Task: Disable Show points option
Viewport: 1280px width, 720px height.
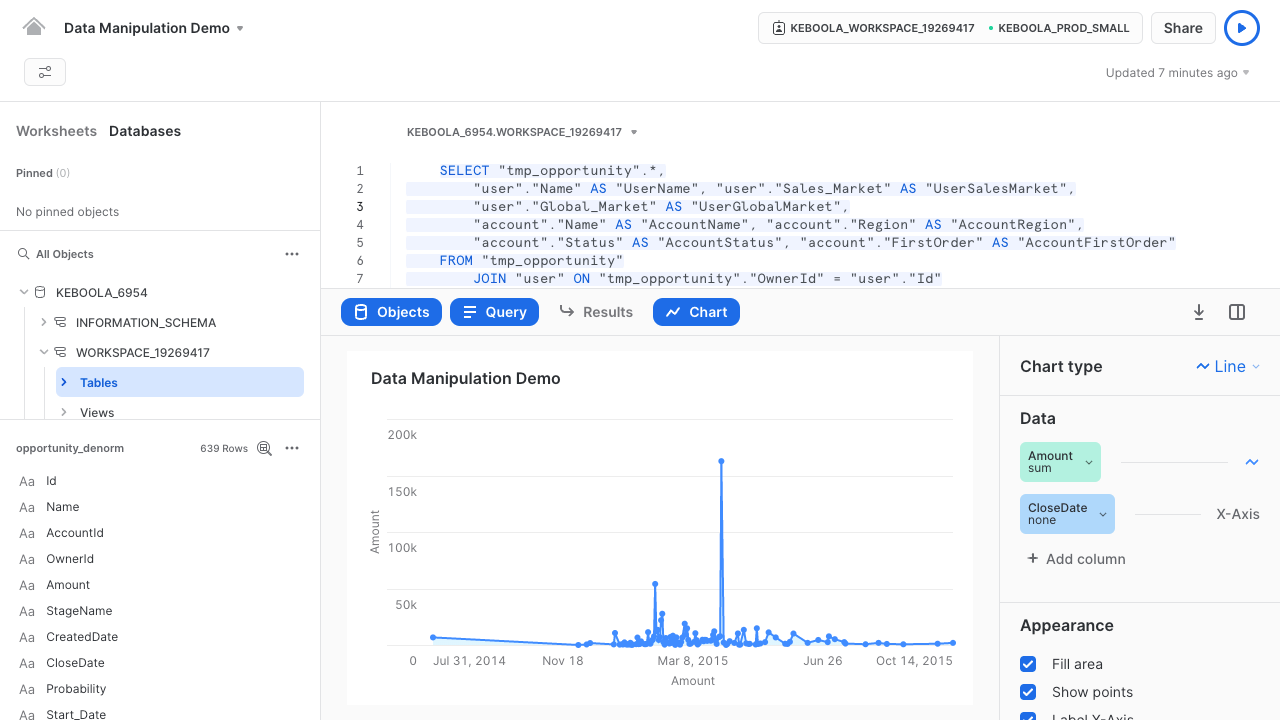Action: point(1028,692)
